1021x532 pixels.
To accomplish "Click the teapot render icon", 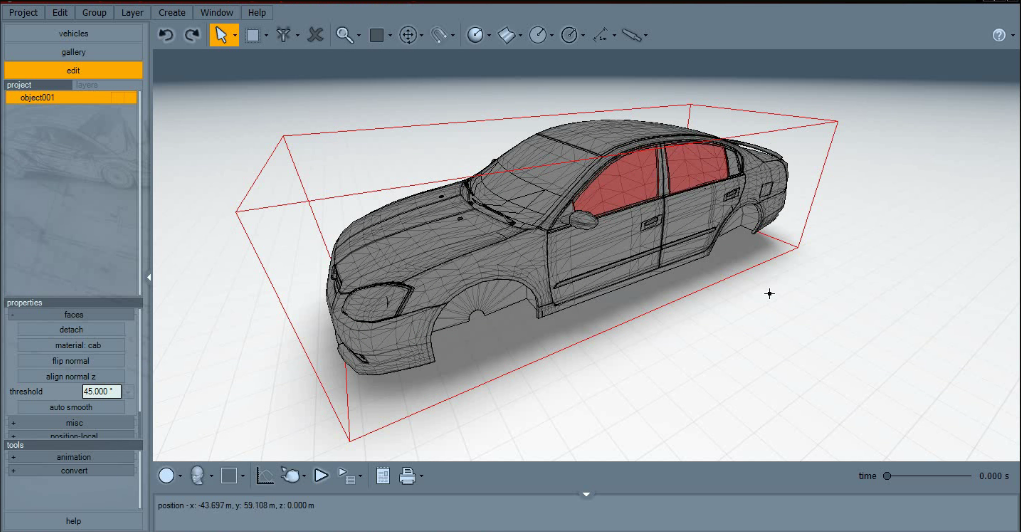I will pyautogui.click(x=290, y=476).
